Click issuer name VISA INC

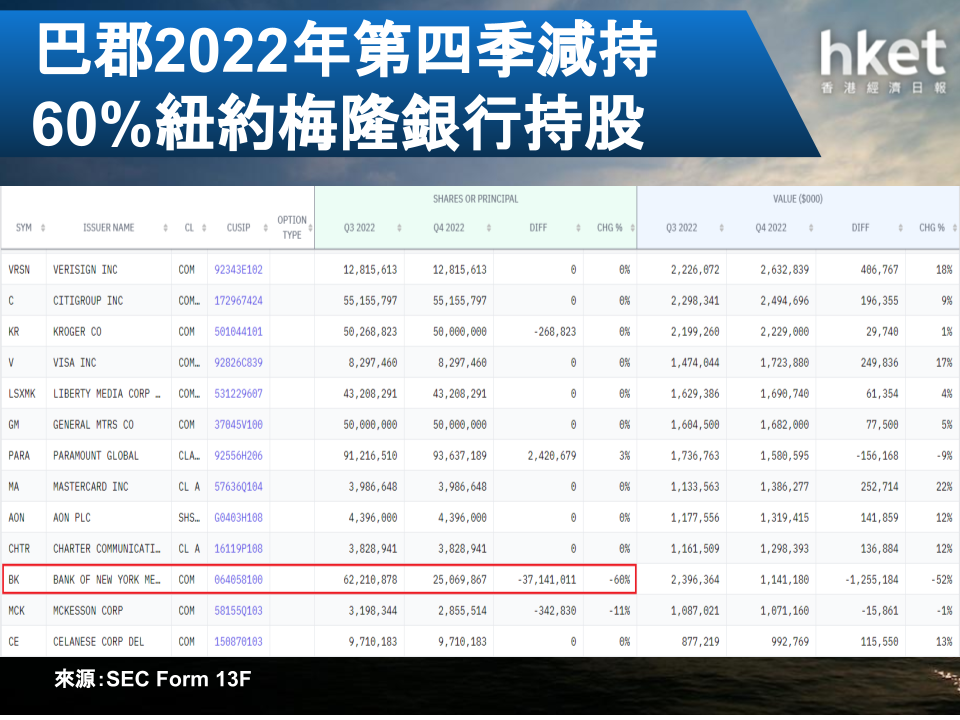[75, 363]
